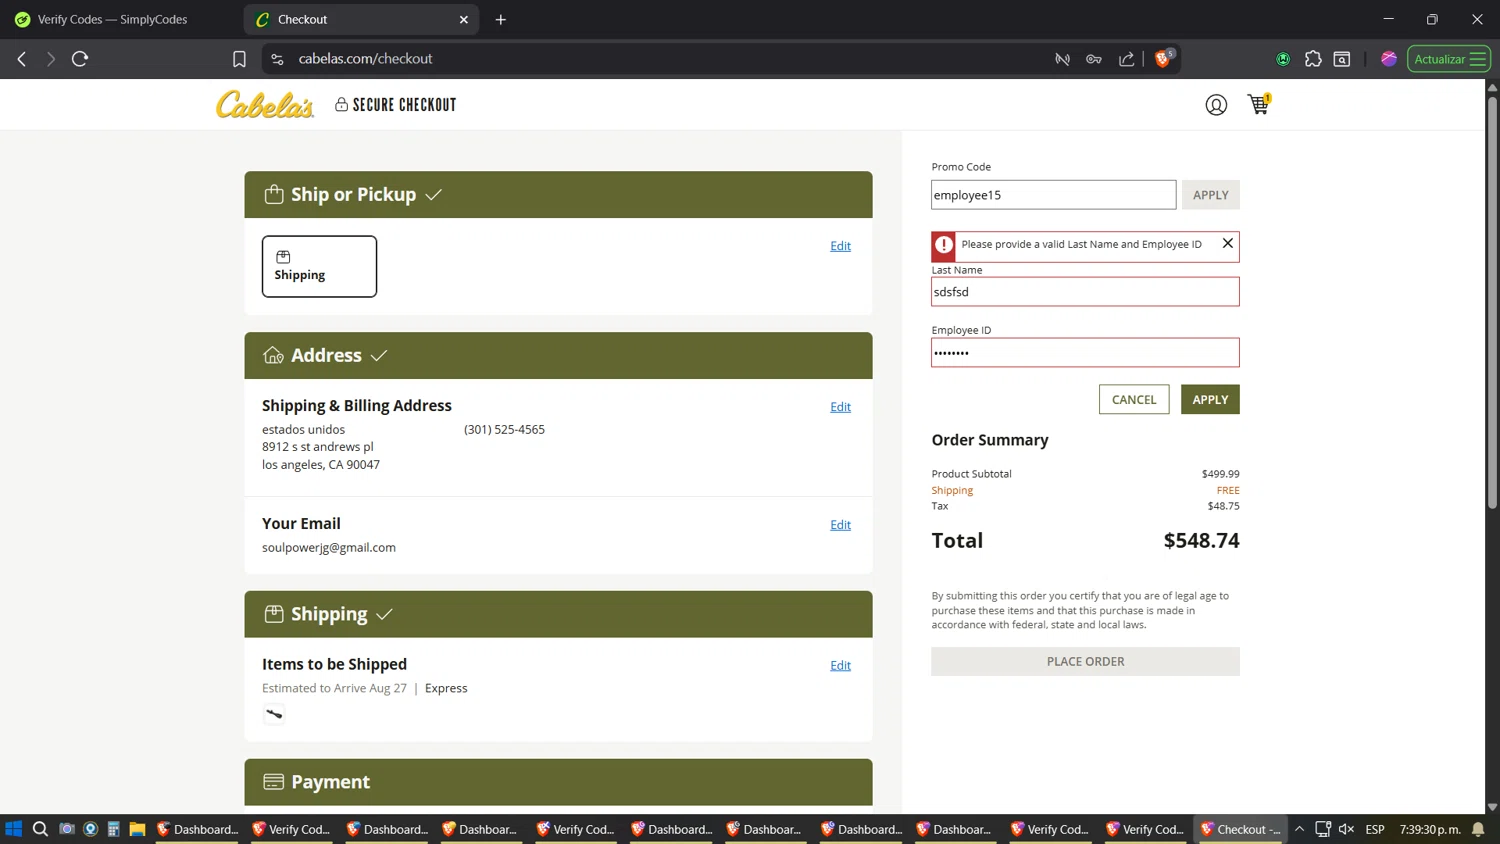Open the password key icon
The height and width of the screenshot is (844, 1500).
pyautogui.click(x=1094, y=59)
